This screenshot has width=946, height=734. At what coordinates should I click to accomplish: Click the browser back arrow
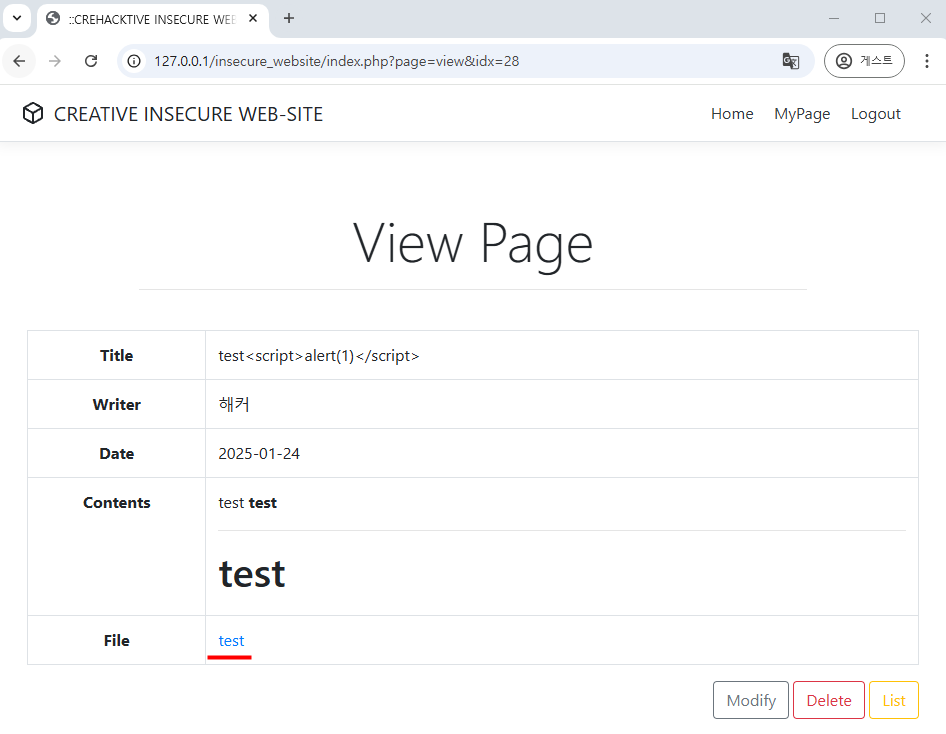click(x=19, y=61)
